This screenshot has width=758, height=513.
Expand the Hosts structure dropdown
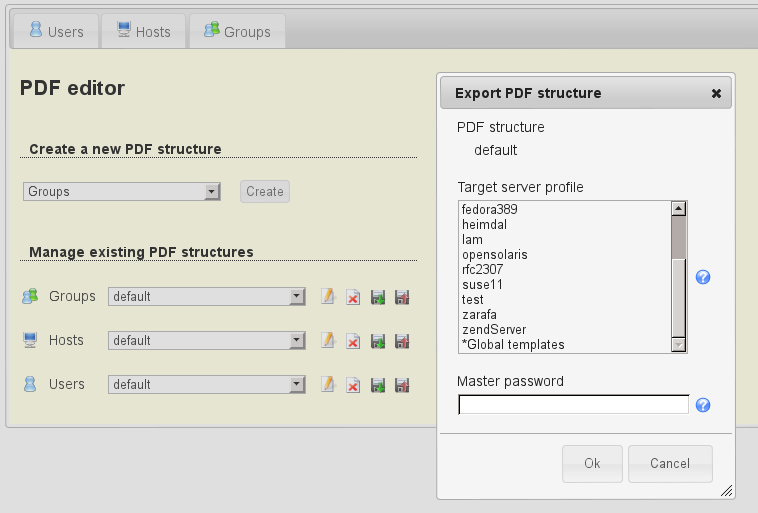coord(206,341)
